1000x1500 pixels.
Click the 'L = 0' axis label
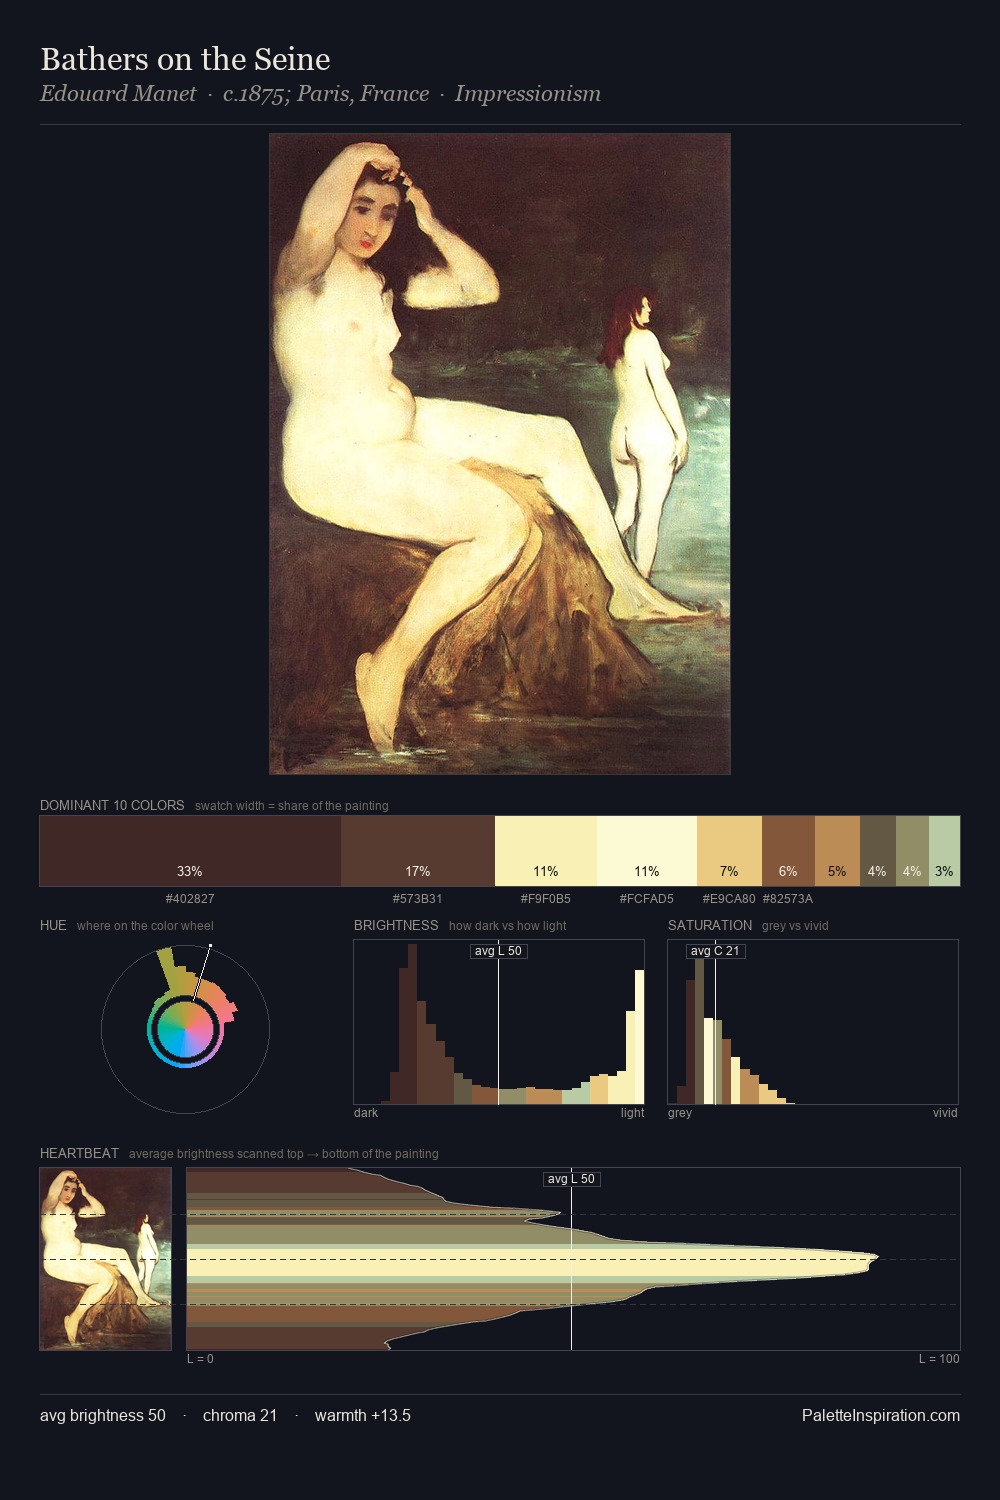point(200,1359)
